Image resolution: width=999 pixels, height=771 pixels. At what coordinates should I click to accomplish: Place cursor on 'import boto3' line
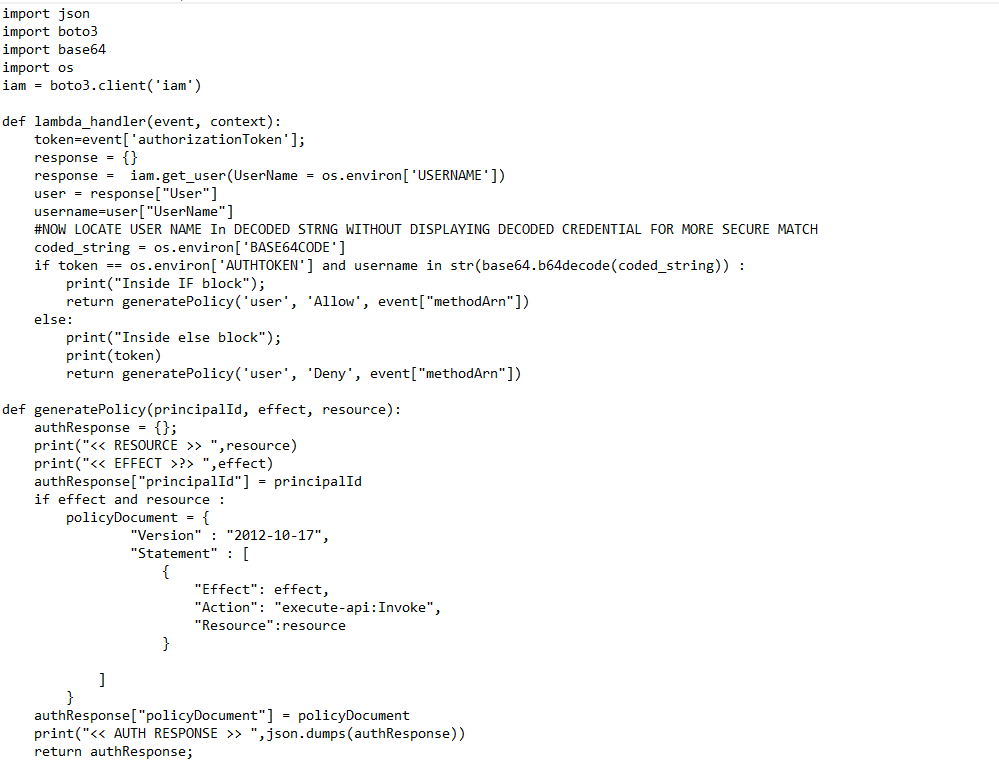(x=50, y=31)
